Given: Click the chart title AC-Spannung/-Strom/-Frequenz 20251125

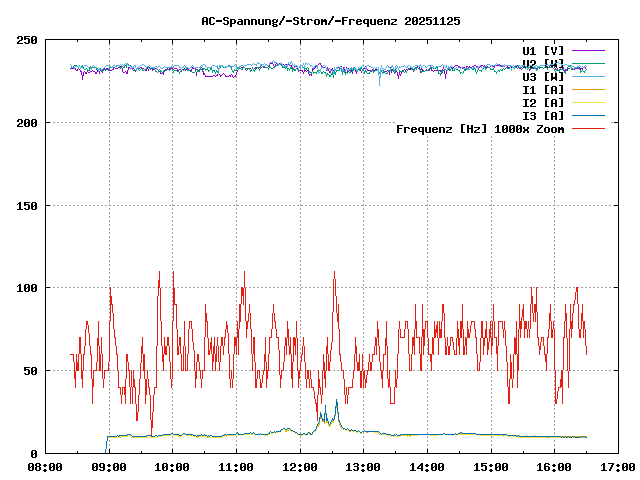Looking at the screenshot, I should pyautogui.click(x=317, y=20).
